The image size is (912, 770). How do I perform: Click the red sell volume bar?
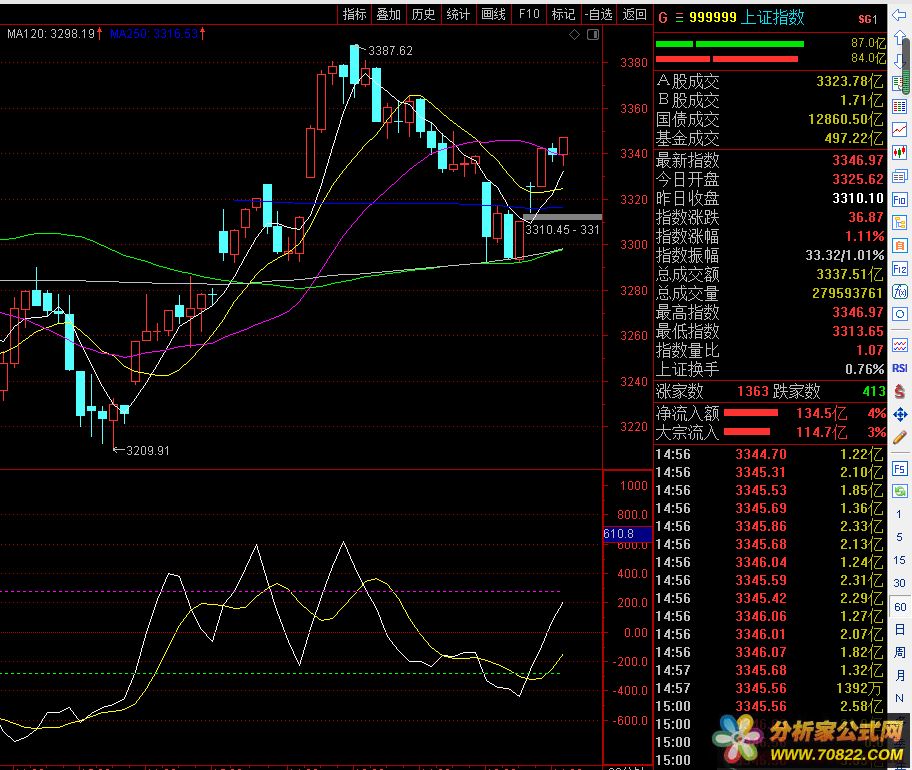726,59
